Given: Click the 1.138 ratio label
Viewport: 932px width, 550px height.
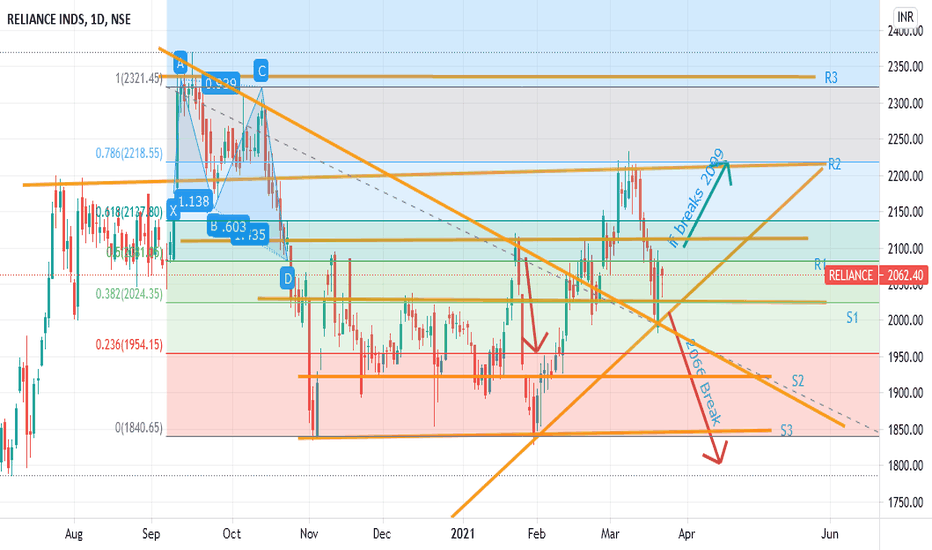Looking at the screenshot, I should click(194, 201).
